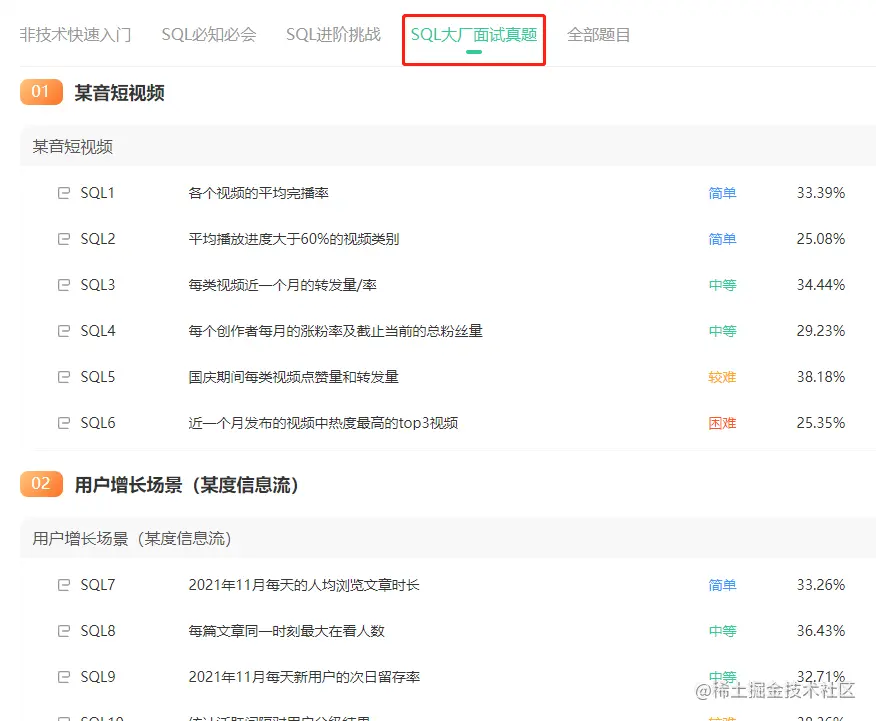Open problem 每篇文章同一时刻最大在看人数
Viewport: 876px width, 721px height.
[287, 631]
